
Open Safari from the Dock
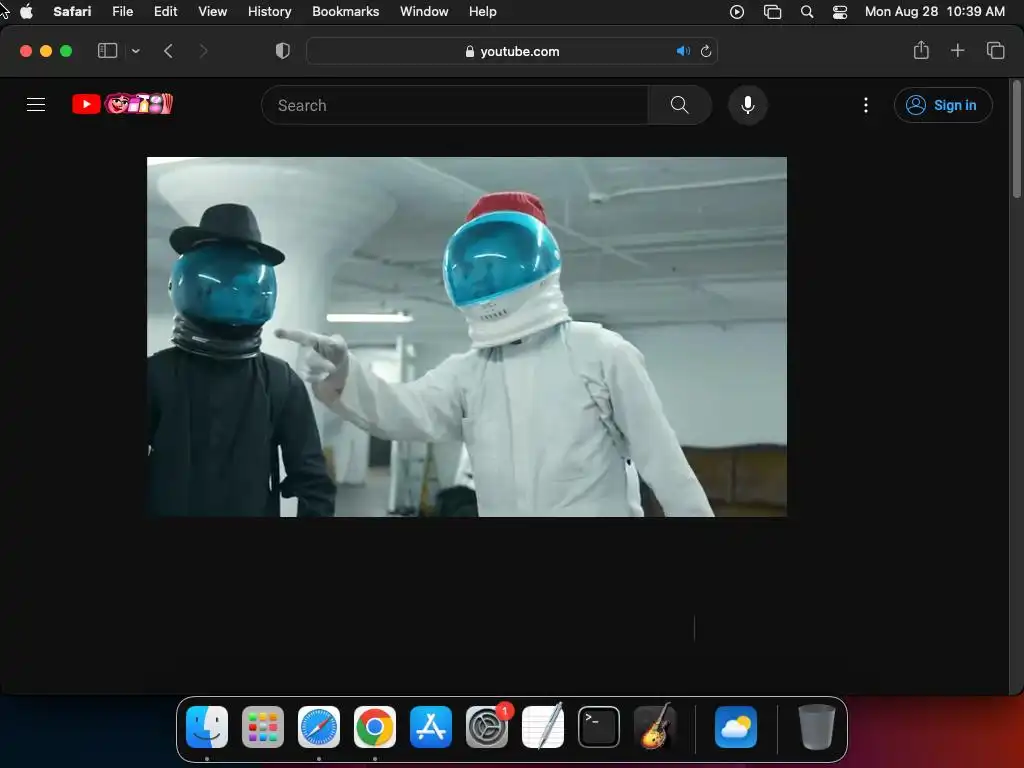click(319, 727)
